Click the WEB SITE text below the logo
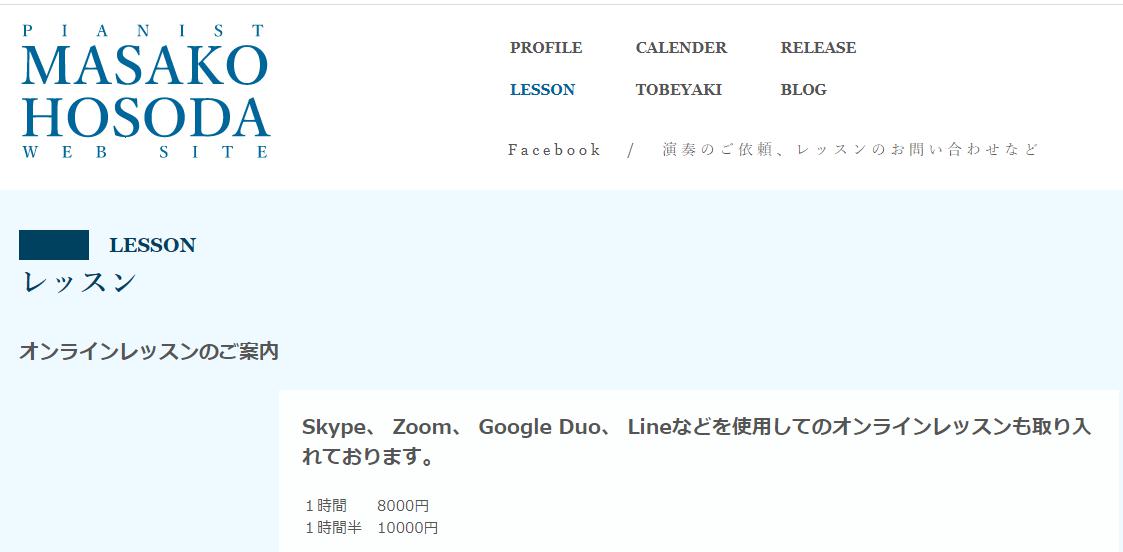This screenshot has height=552, width=1123. [x=145, y=152]
